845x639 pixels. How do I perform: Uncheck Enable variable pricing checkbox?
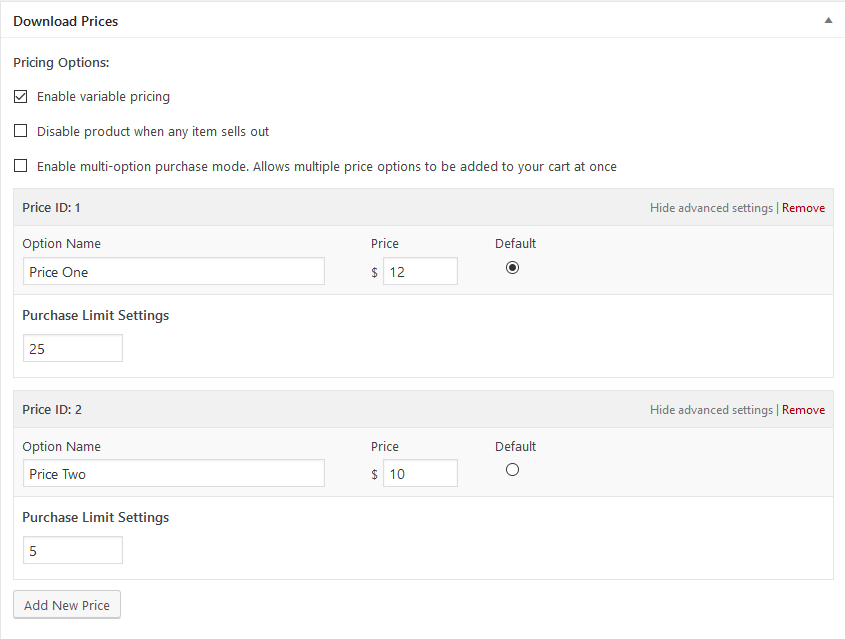coord(21,97)
